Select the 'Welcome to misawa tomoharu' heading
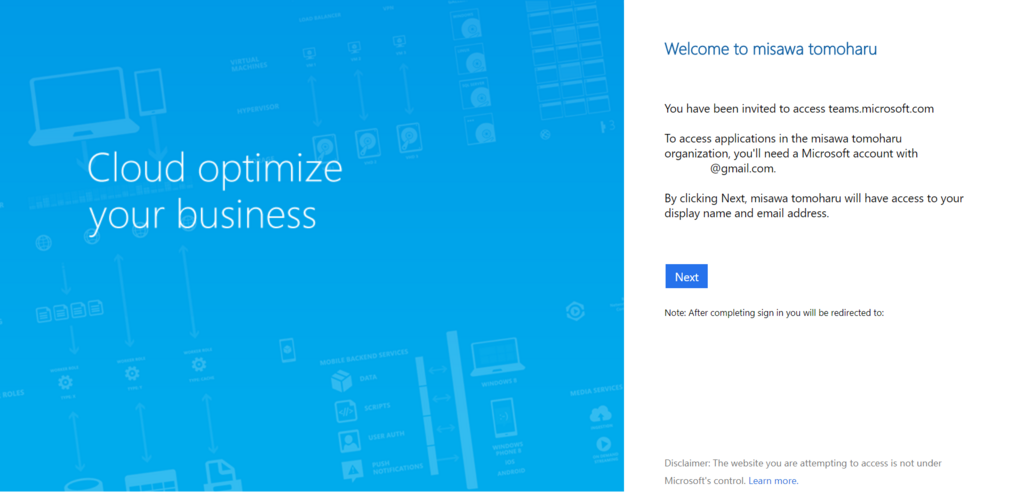Viewport: 1024px width, 492px height. 771,49
